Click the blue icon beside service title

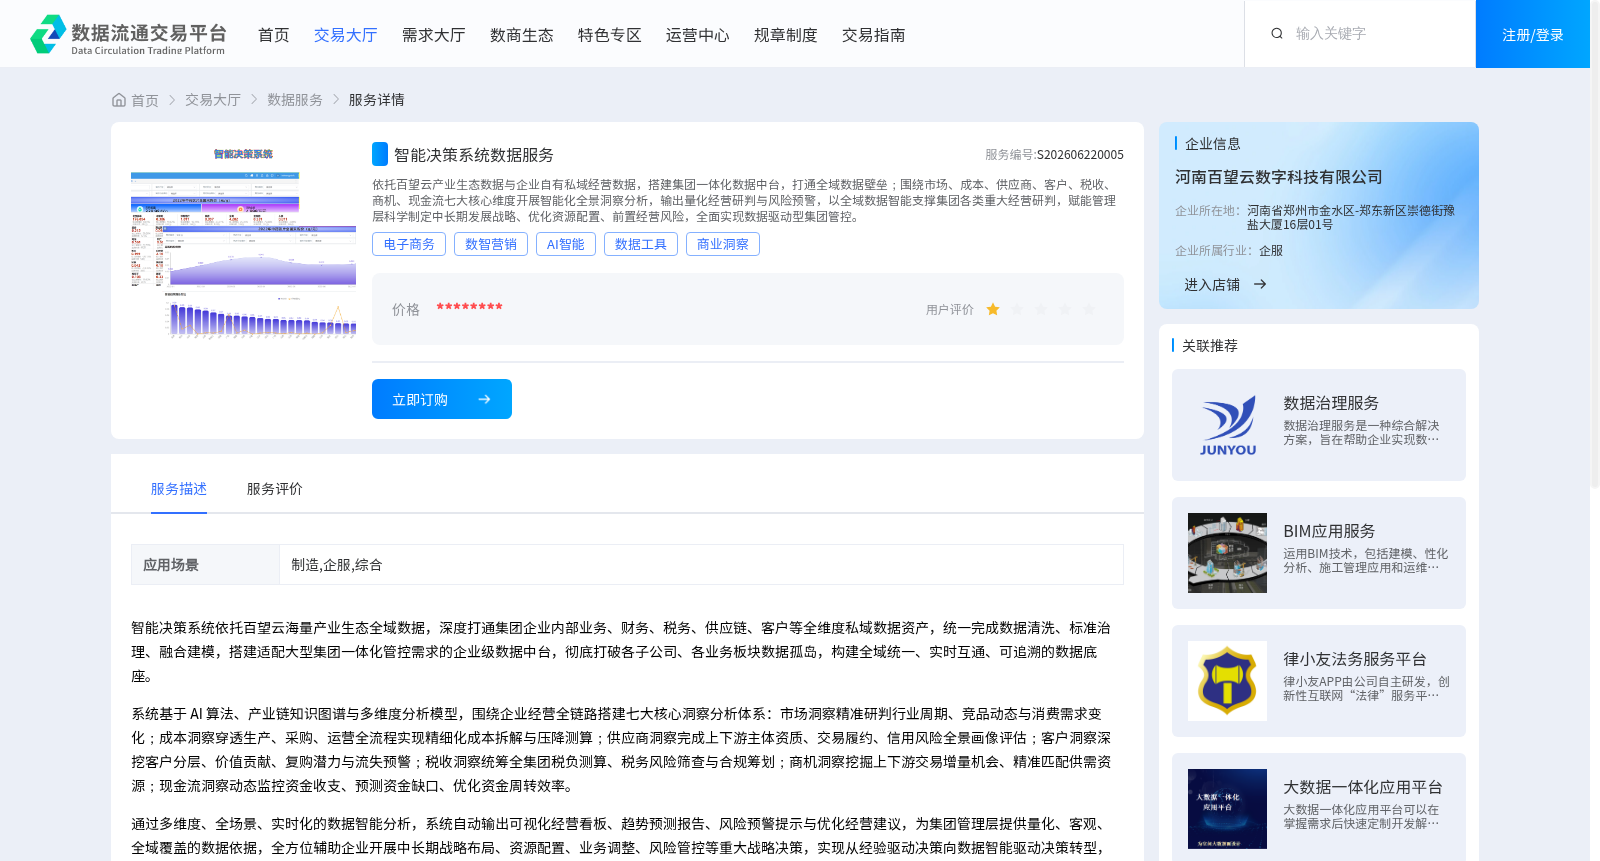pos(380,154)
